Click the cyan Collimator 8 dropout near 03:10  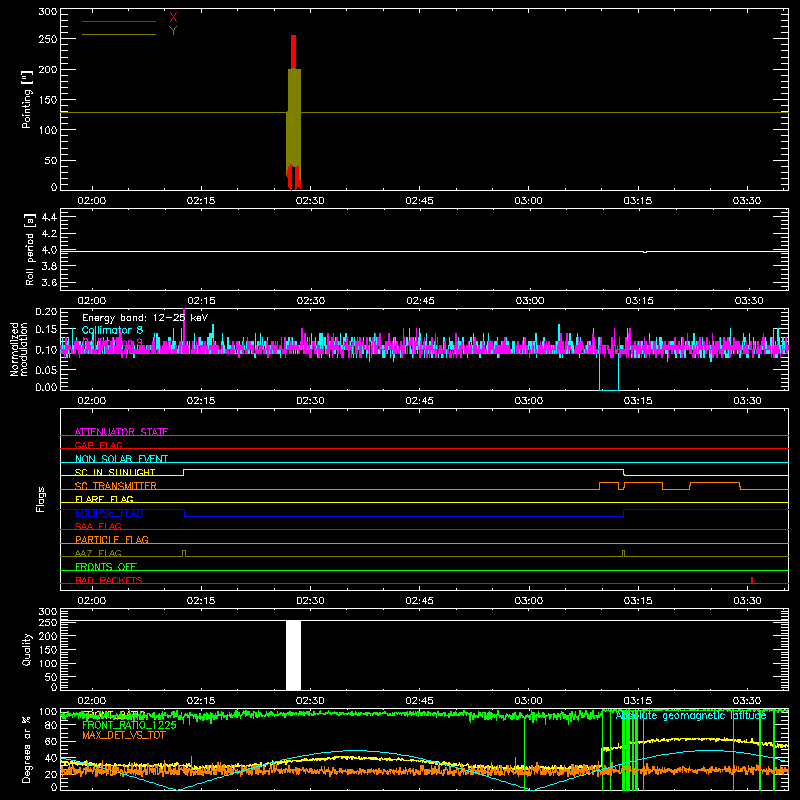click(x=609, y=371)
